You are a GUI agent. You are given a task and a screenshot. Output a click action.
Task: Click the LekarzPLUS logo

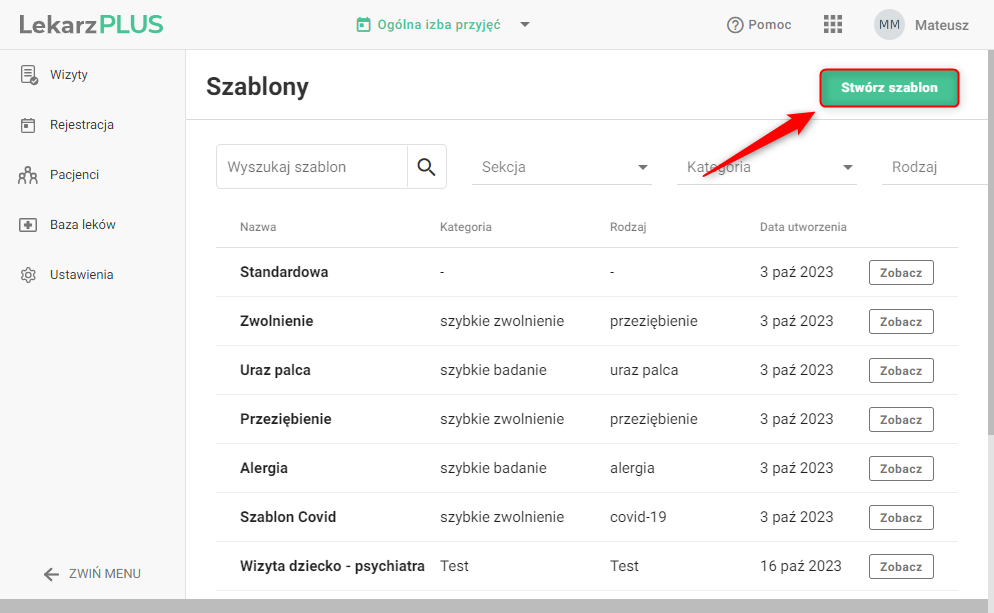coord(91,25)
